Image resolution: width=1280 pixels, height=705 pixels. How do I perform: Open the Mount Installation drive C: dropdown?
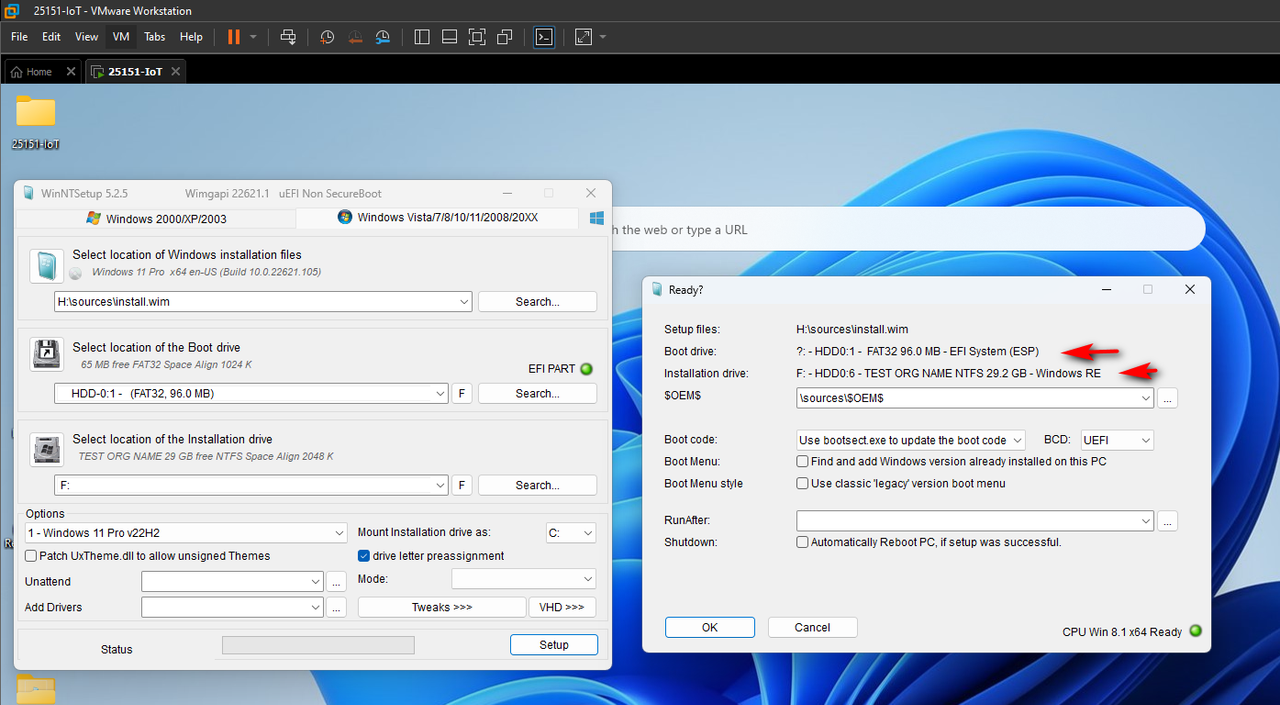pos(571,533)
